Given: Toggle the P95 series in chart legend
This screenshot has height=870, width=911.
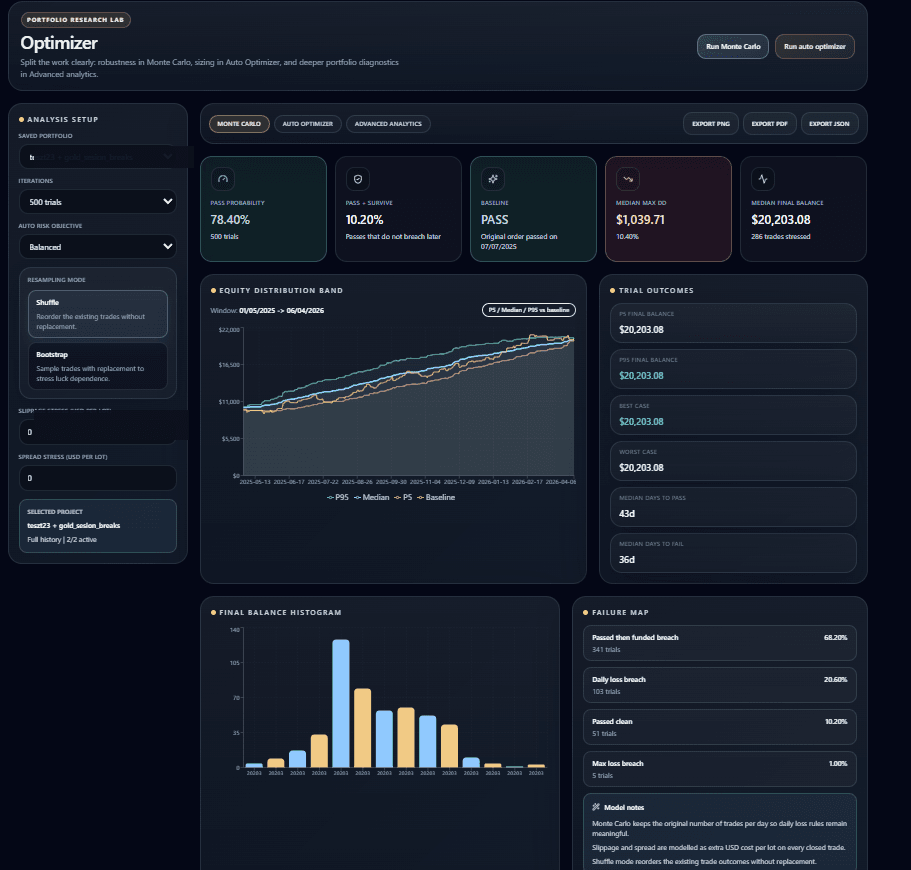Looking at the screenshot, I should 336,496.
